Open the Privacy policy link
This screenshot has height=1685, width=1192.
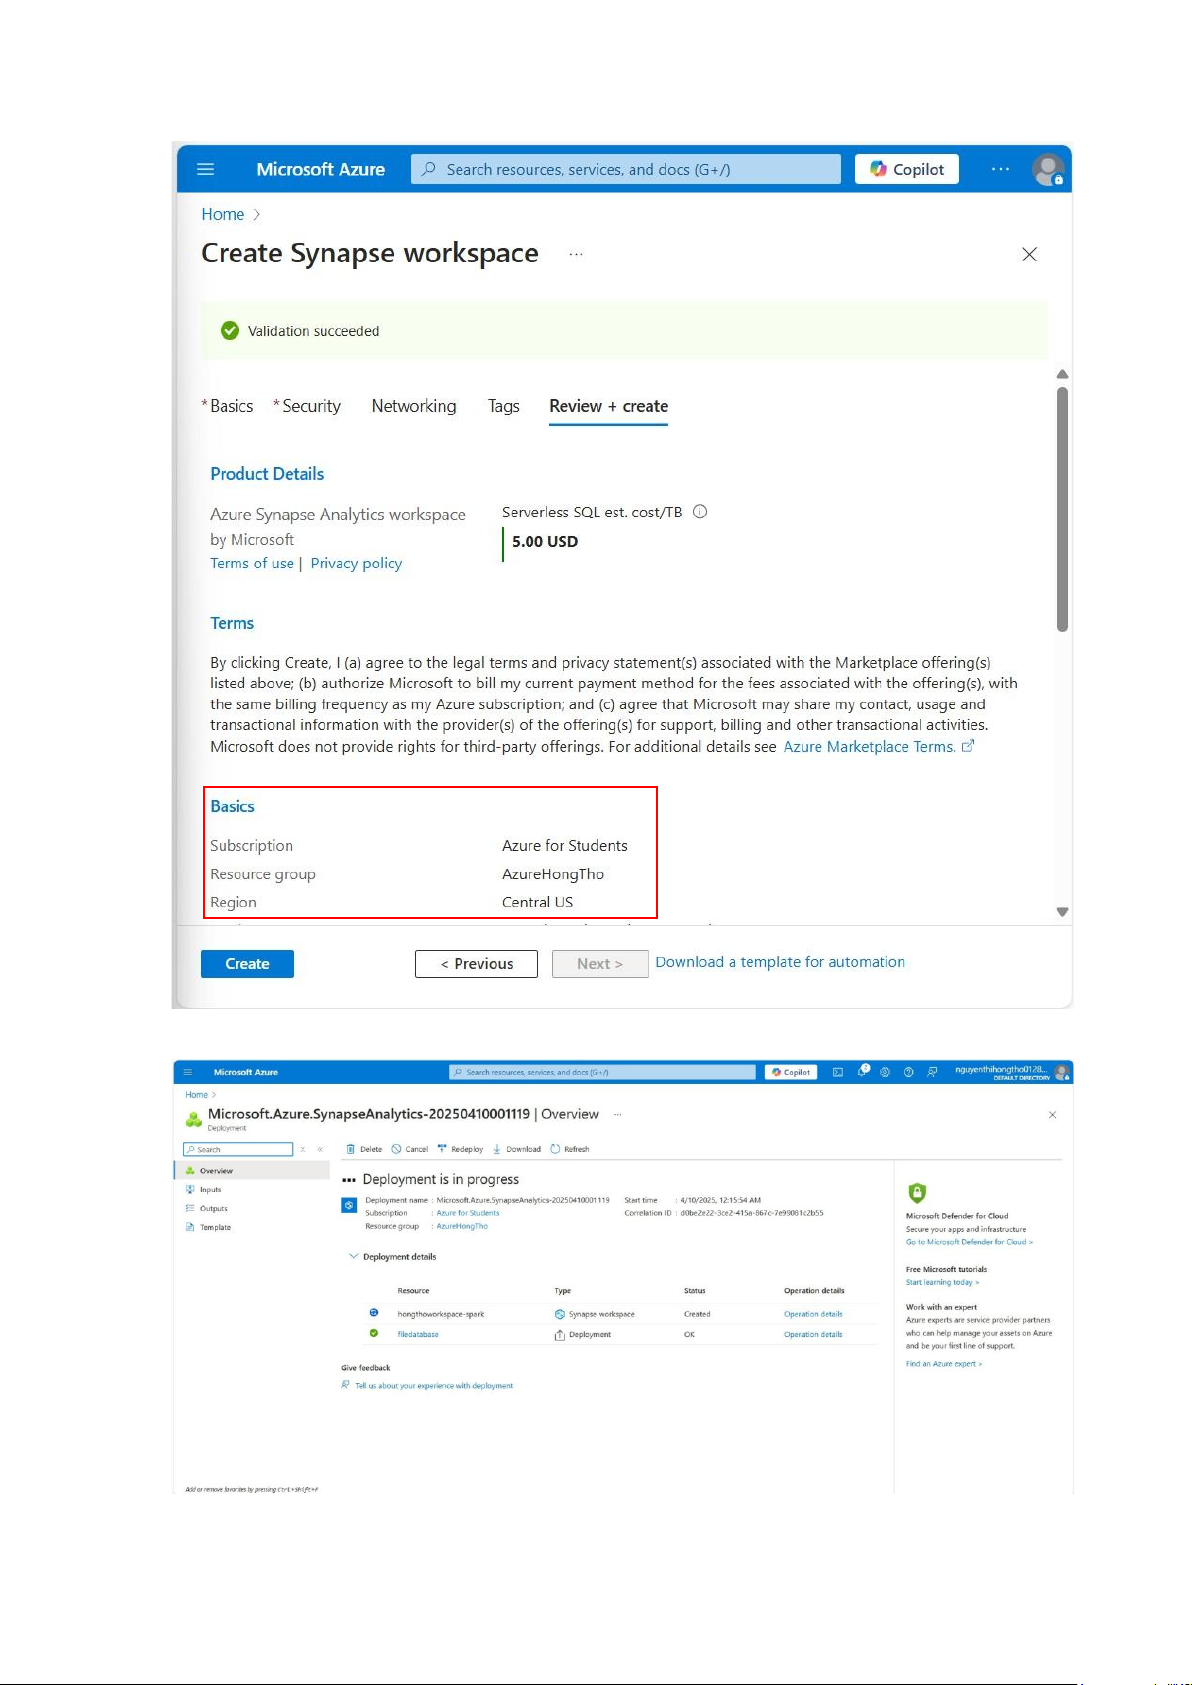[356, 563]
